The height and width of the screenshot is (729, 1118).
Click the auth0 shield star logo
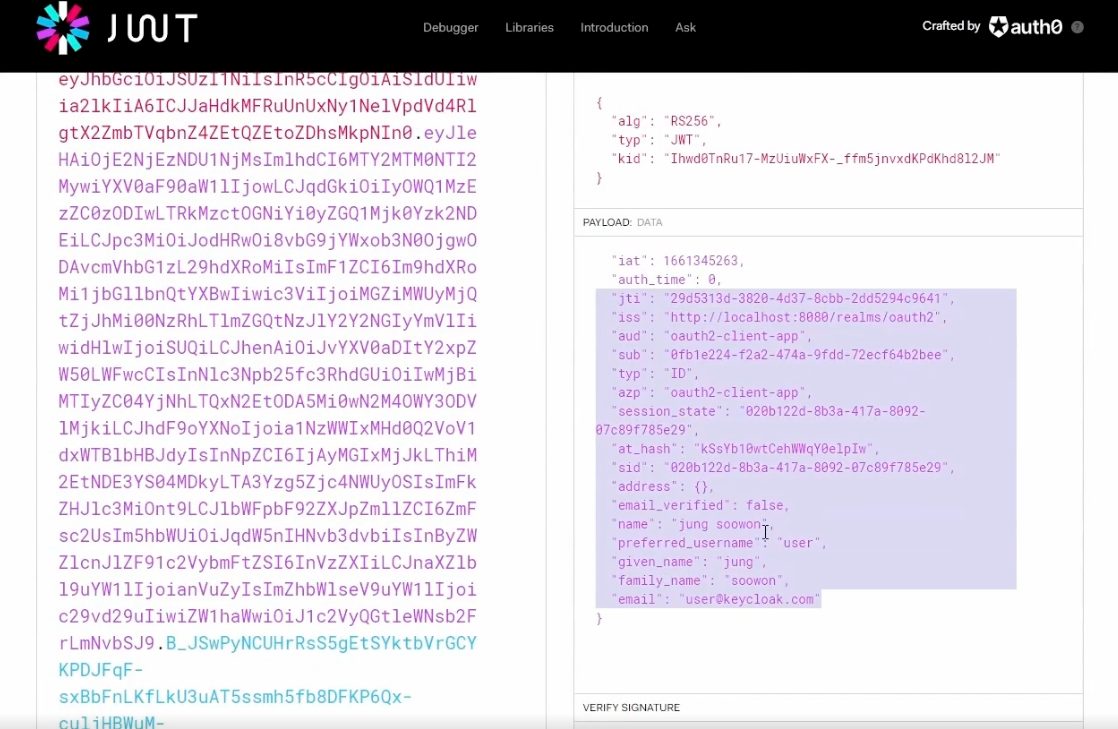pos(998,27)
